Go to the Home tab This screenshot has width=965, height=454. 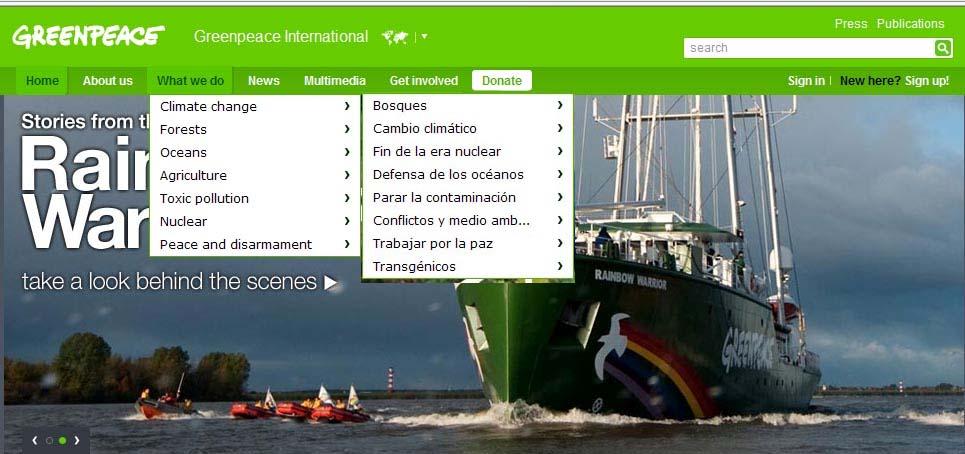pyautogui.click(x=42, y=81)
